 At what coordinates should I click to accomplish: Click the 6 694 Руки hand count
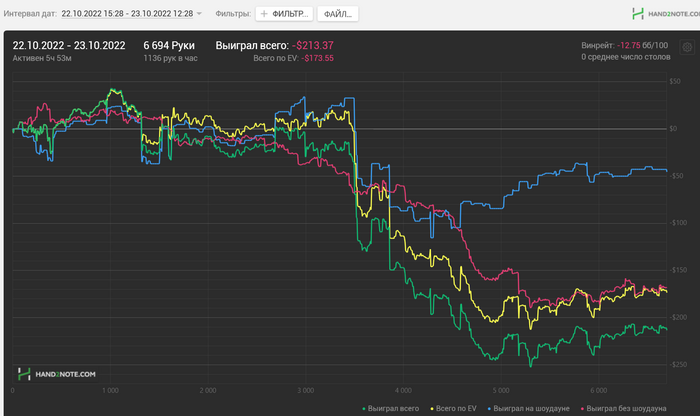(x=169, y=46)
